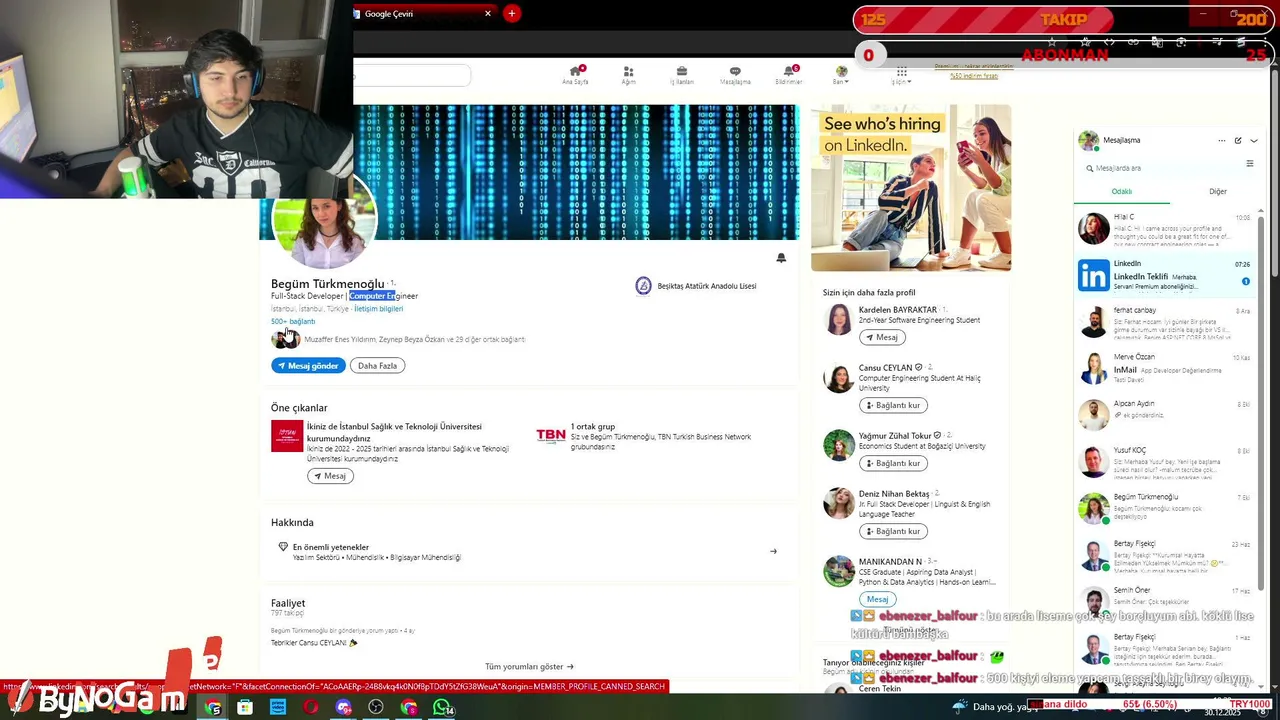Open the Mesajlaşma icon in top navigation
The width and height of the screenshot is (1280, 720).
pyautogui.click(x=735, y=75)
